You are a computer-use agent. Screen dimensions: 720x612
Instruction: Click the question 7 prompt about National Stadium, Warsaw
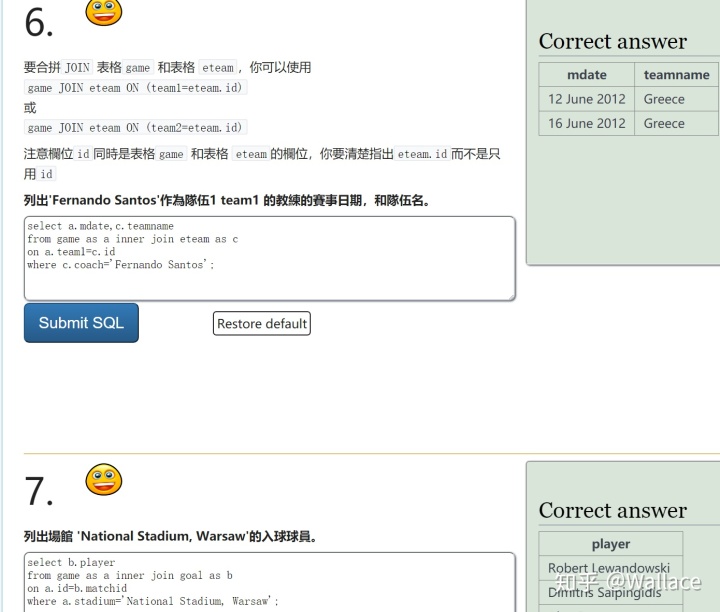click(170, 536)
